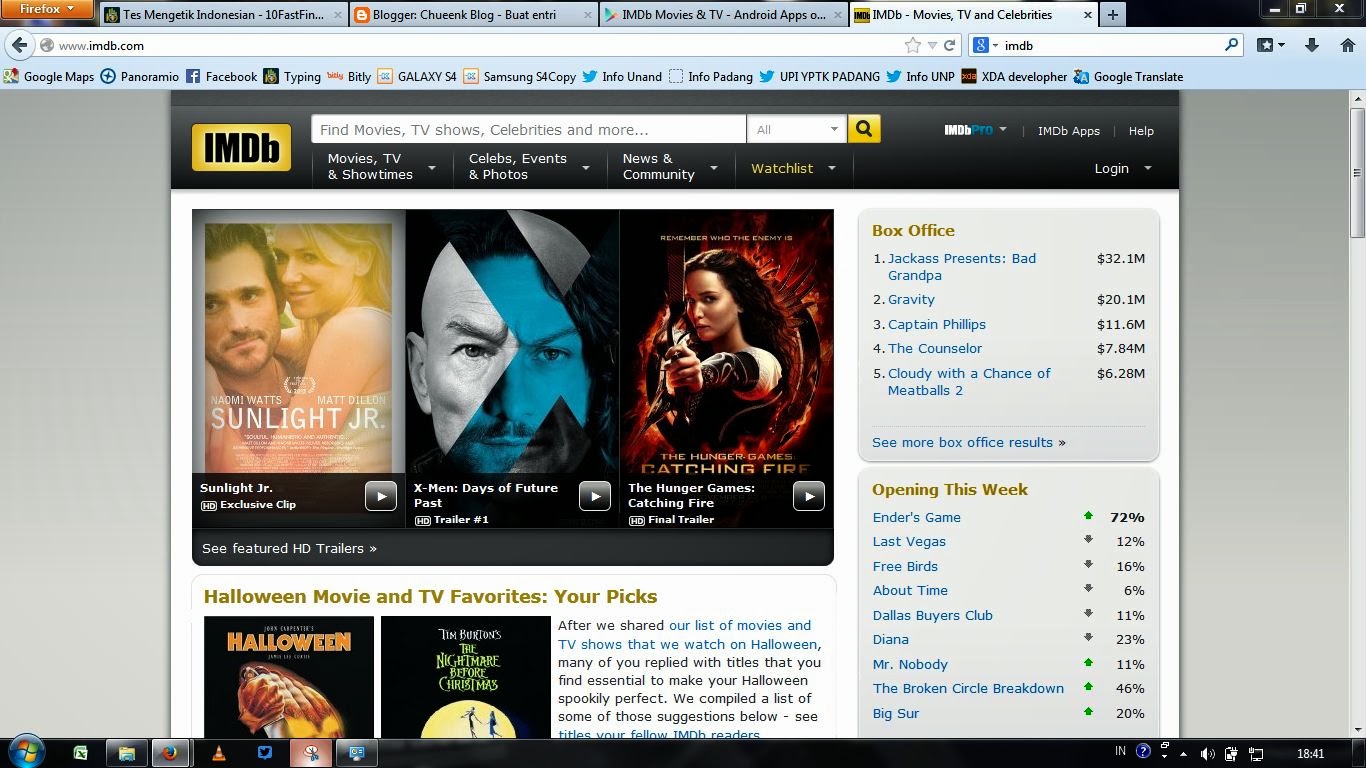This screenshot has width=1366, height=768.
Task: Select the IMDb - Movies, TV and Celebrities tab
Action: point(973,15)
